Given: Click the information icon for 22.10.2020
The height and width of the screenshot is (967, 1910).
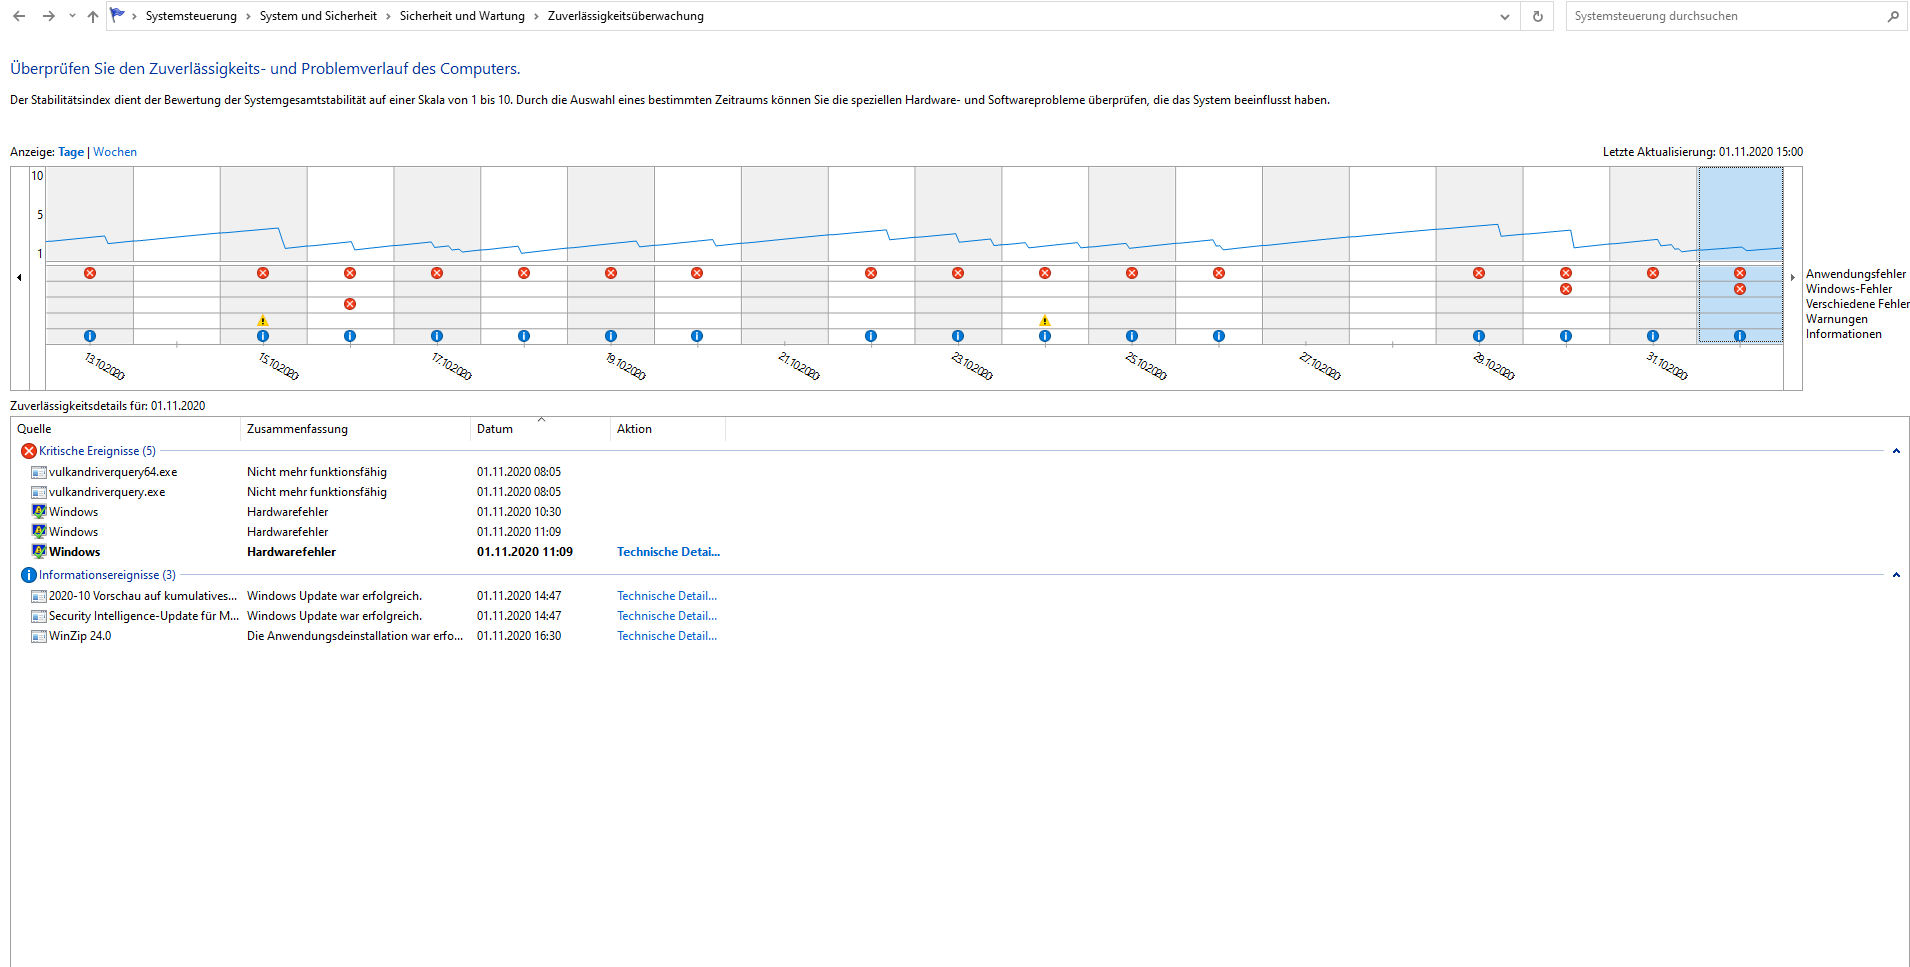Looking at the screenshot, I should (x=871, y=336).
